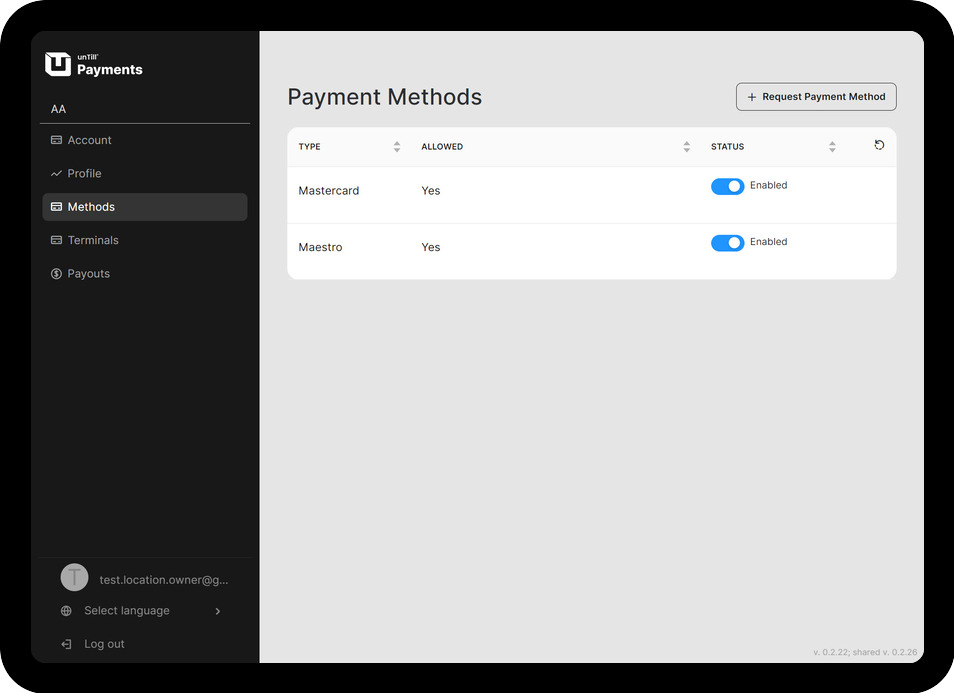Go to the Payouts section
The image size is (954, 693).
point(89,274)
